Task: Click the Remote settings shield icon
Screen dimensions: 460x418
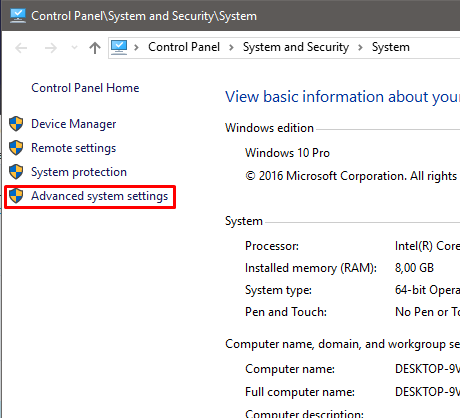Action: click(x=16, y=148)
